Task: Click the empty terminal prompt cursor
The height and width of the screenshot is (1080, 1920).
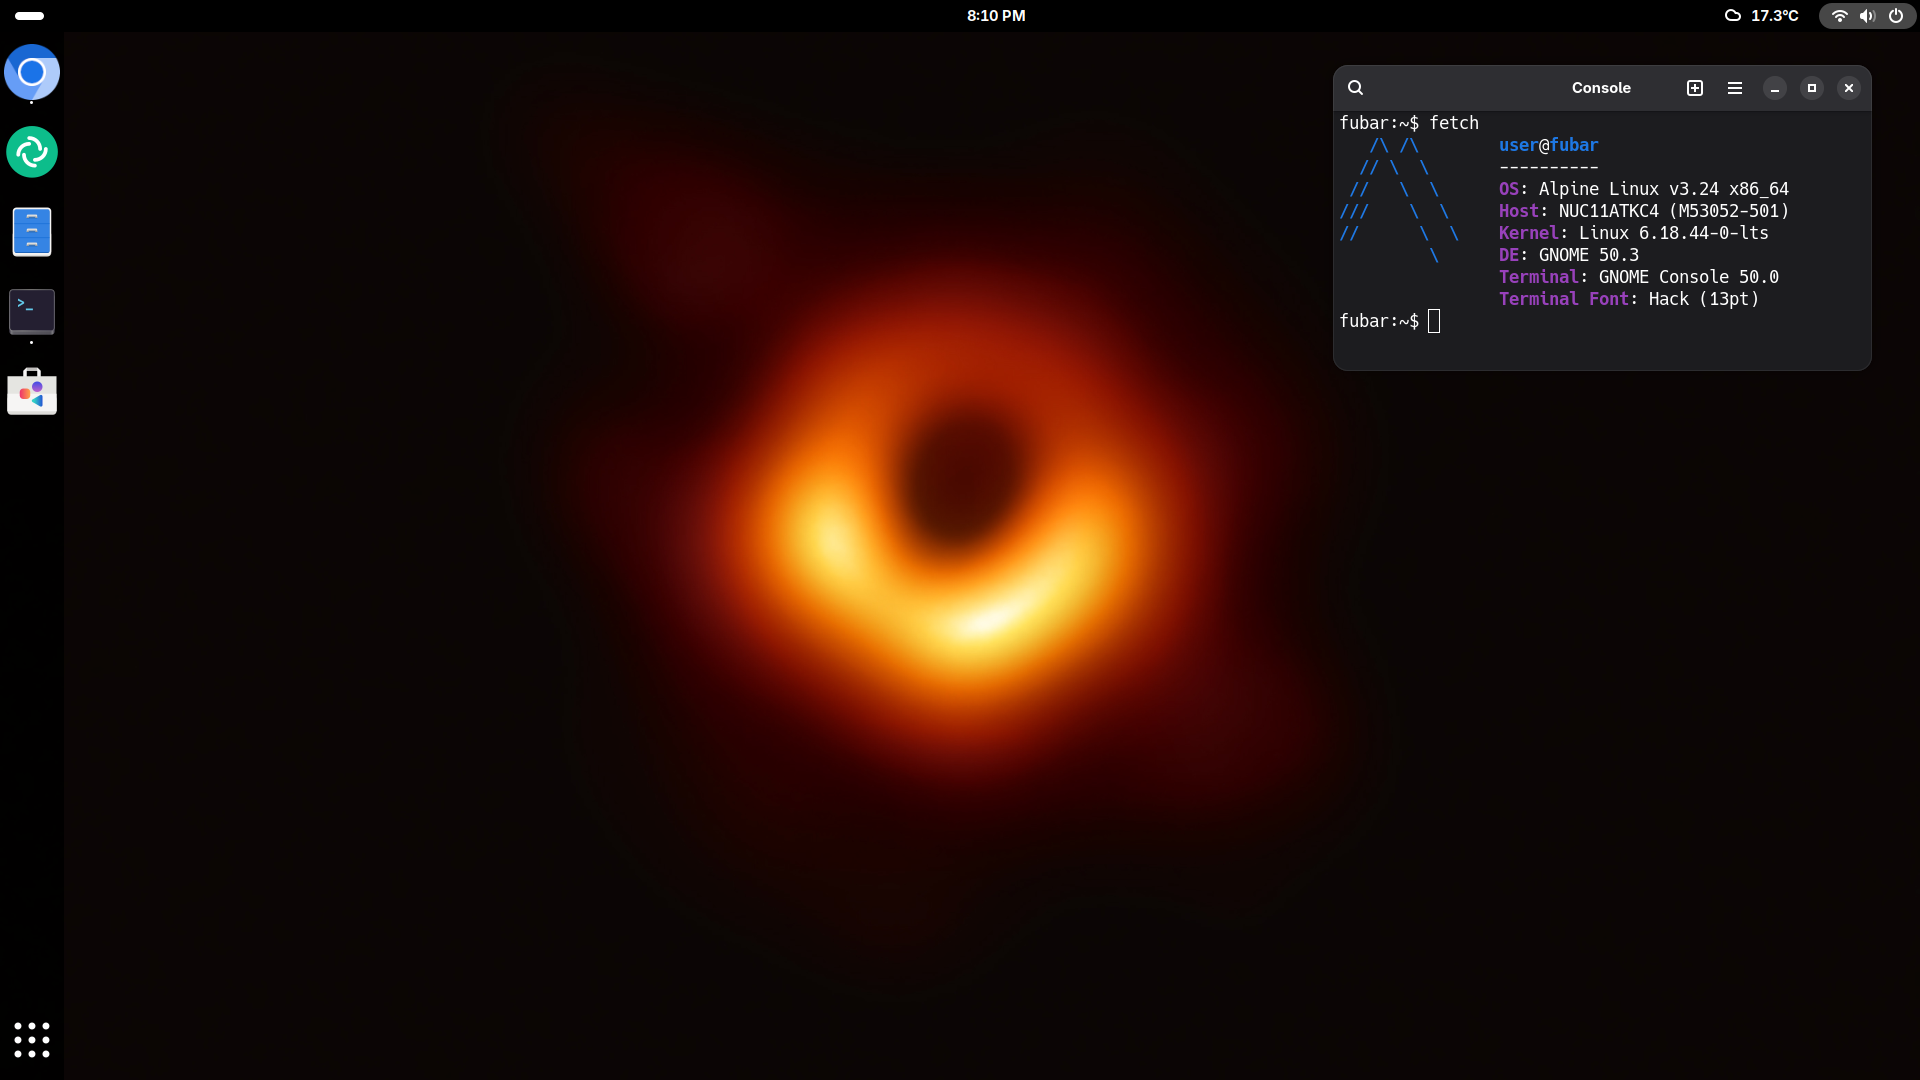Action: click(x=1434, y=321)
